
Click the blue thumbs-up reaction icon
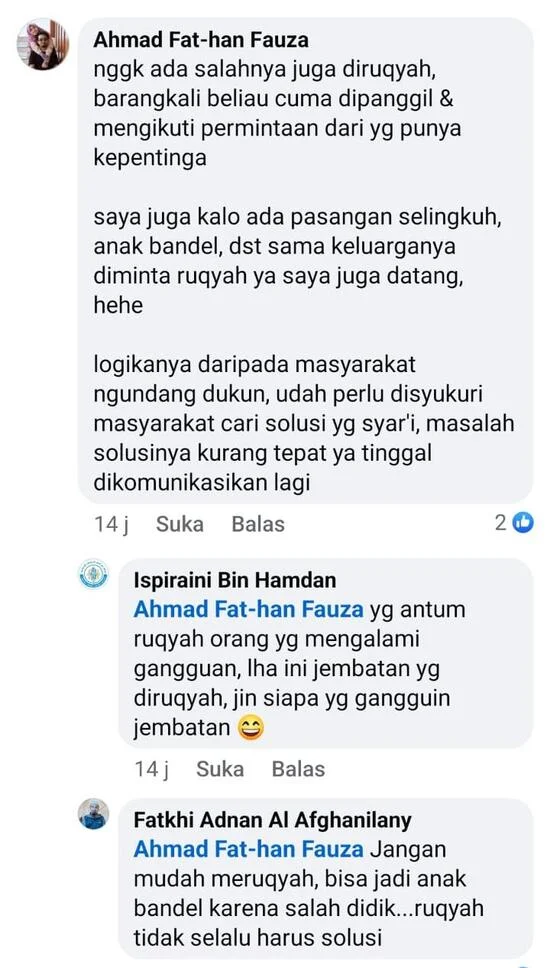click(523, 524)
